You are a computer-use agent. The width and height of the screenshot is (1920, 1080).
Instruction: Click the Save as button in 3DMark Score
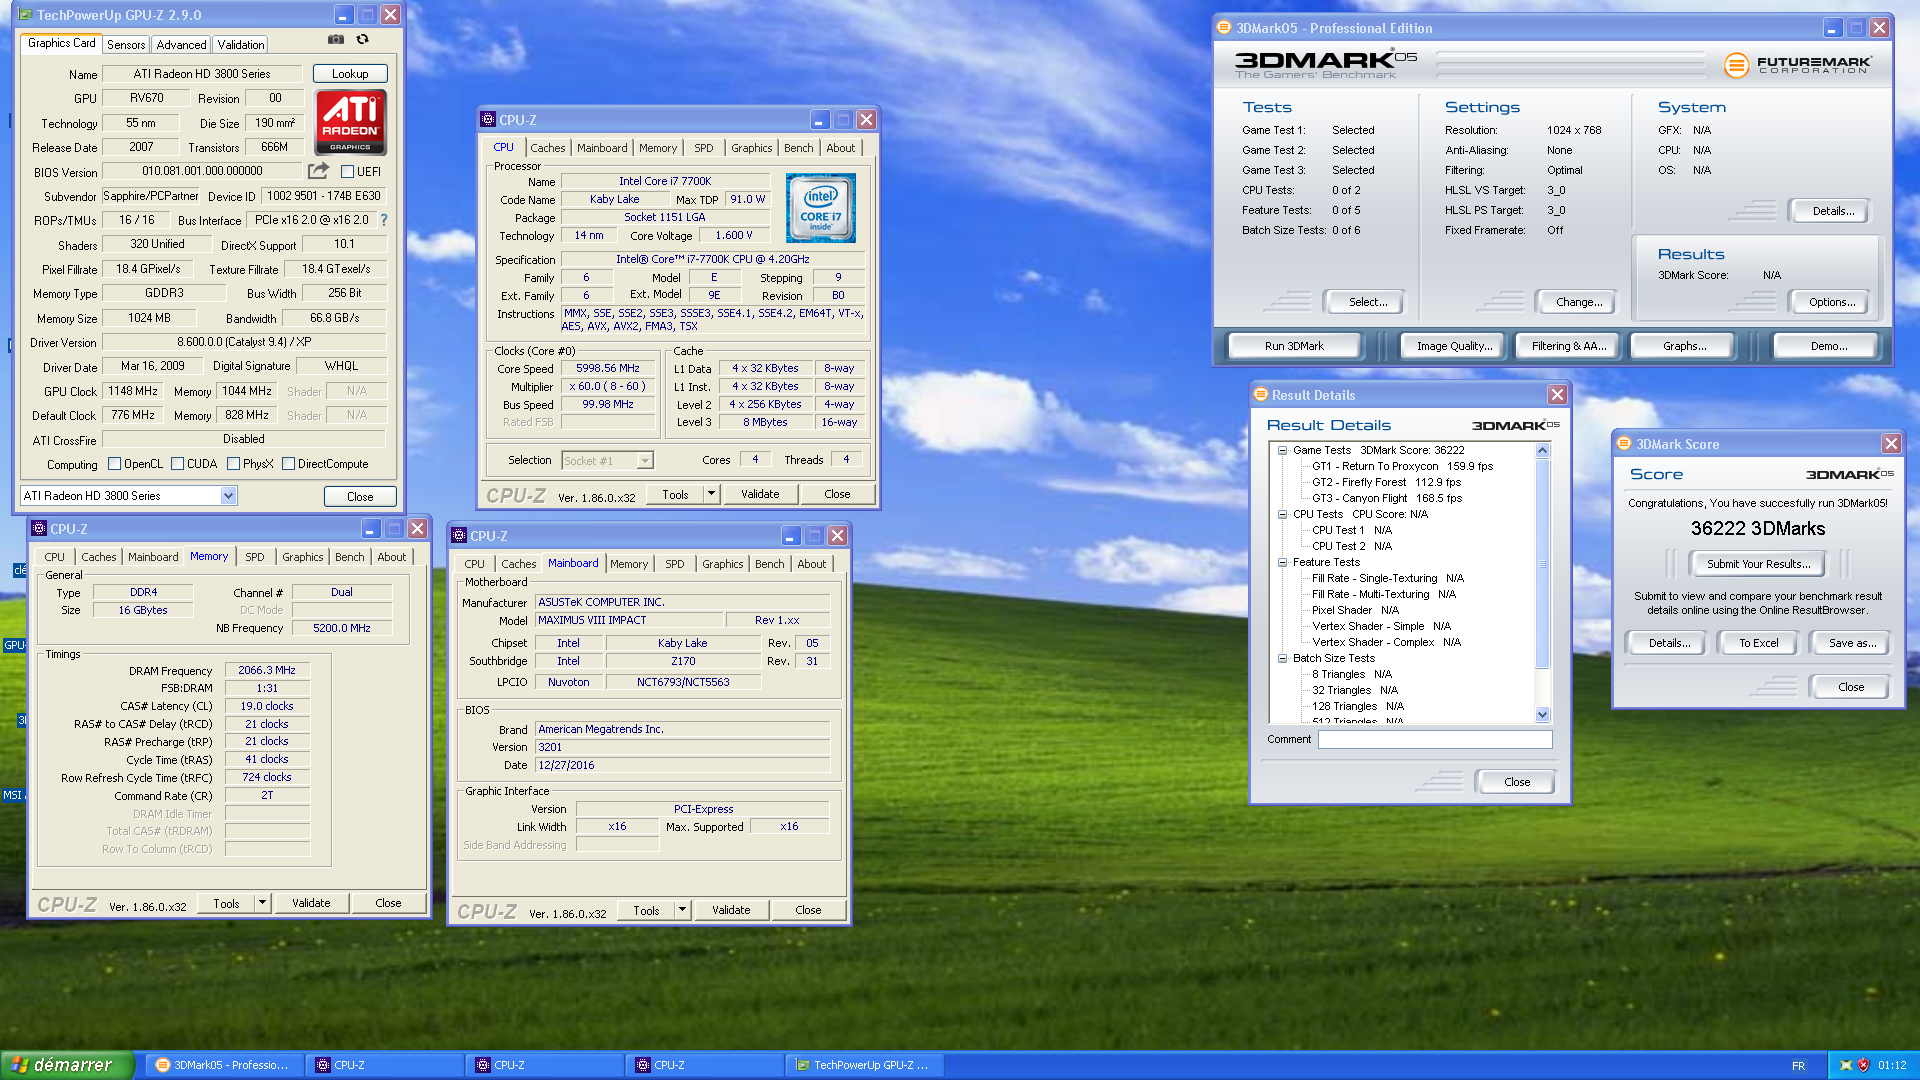(x=1852, y=643)
